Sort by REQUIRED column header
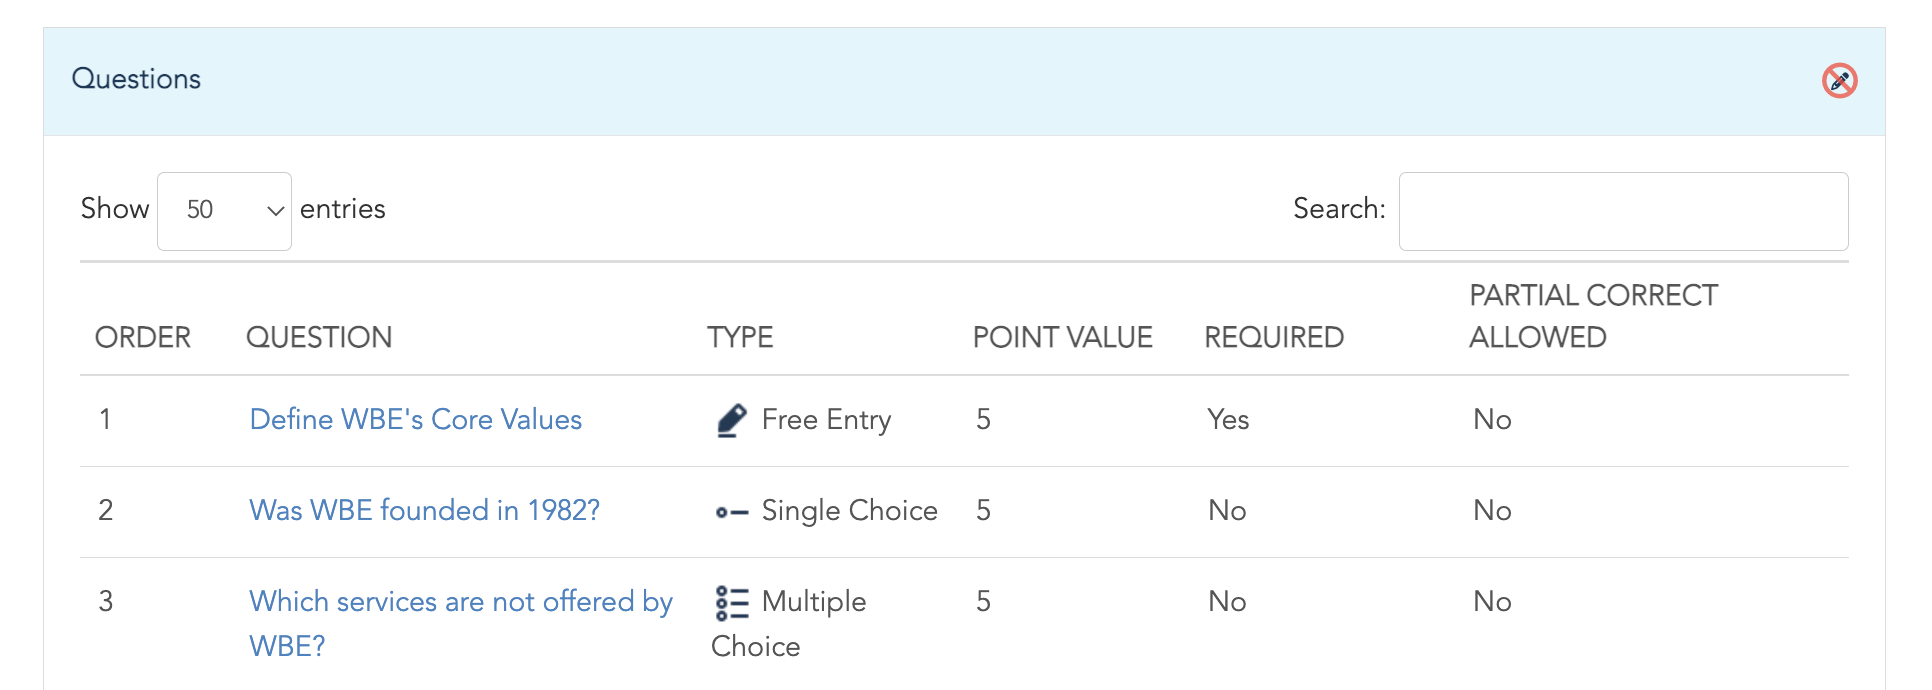This screenshot has width=1932, height=690. [1274, 337]
